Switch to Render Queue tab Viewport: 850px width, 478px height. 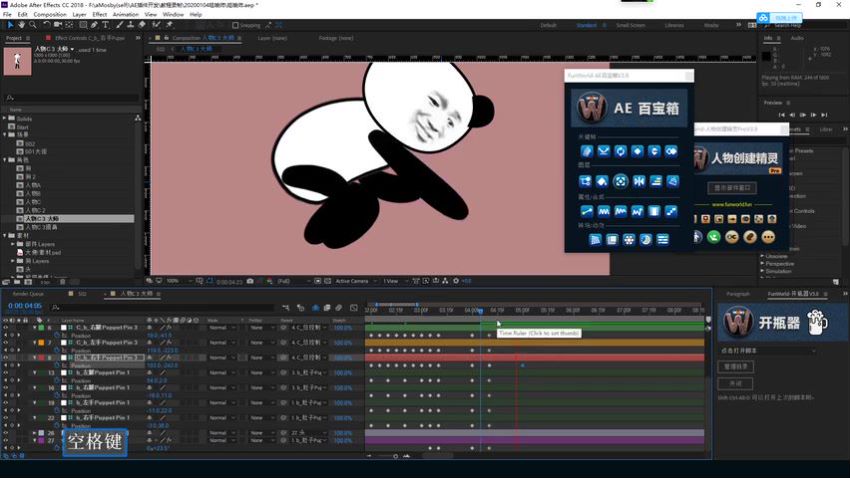pos(28,293)
